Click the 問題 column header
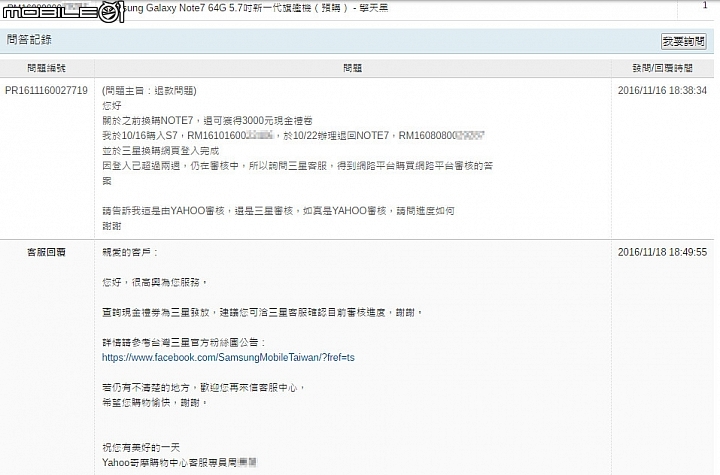The height and width of the screenshot is (475, 720). pos(353,68)
